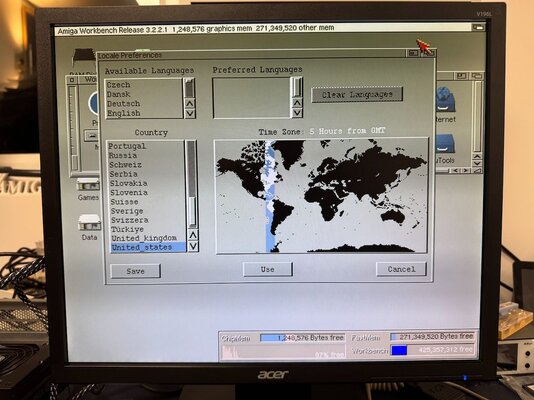The width and height of the screenshot is (534, 400).
Task: Click Australia on the time zone map
Action: pyautogui.click(x=393, y=216)
